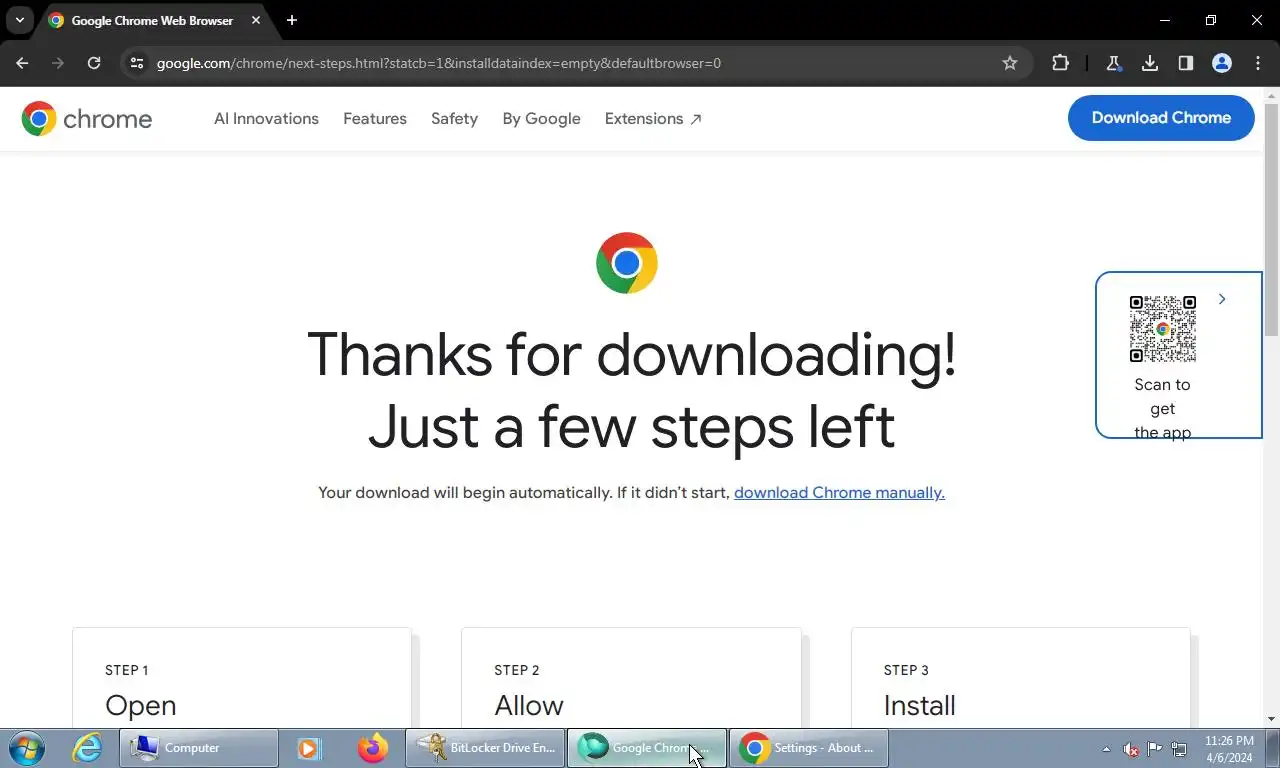Reload the current page

tap(94, 63)
